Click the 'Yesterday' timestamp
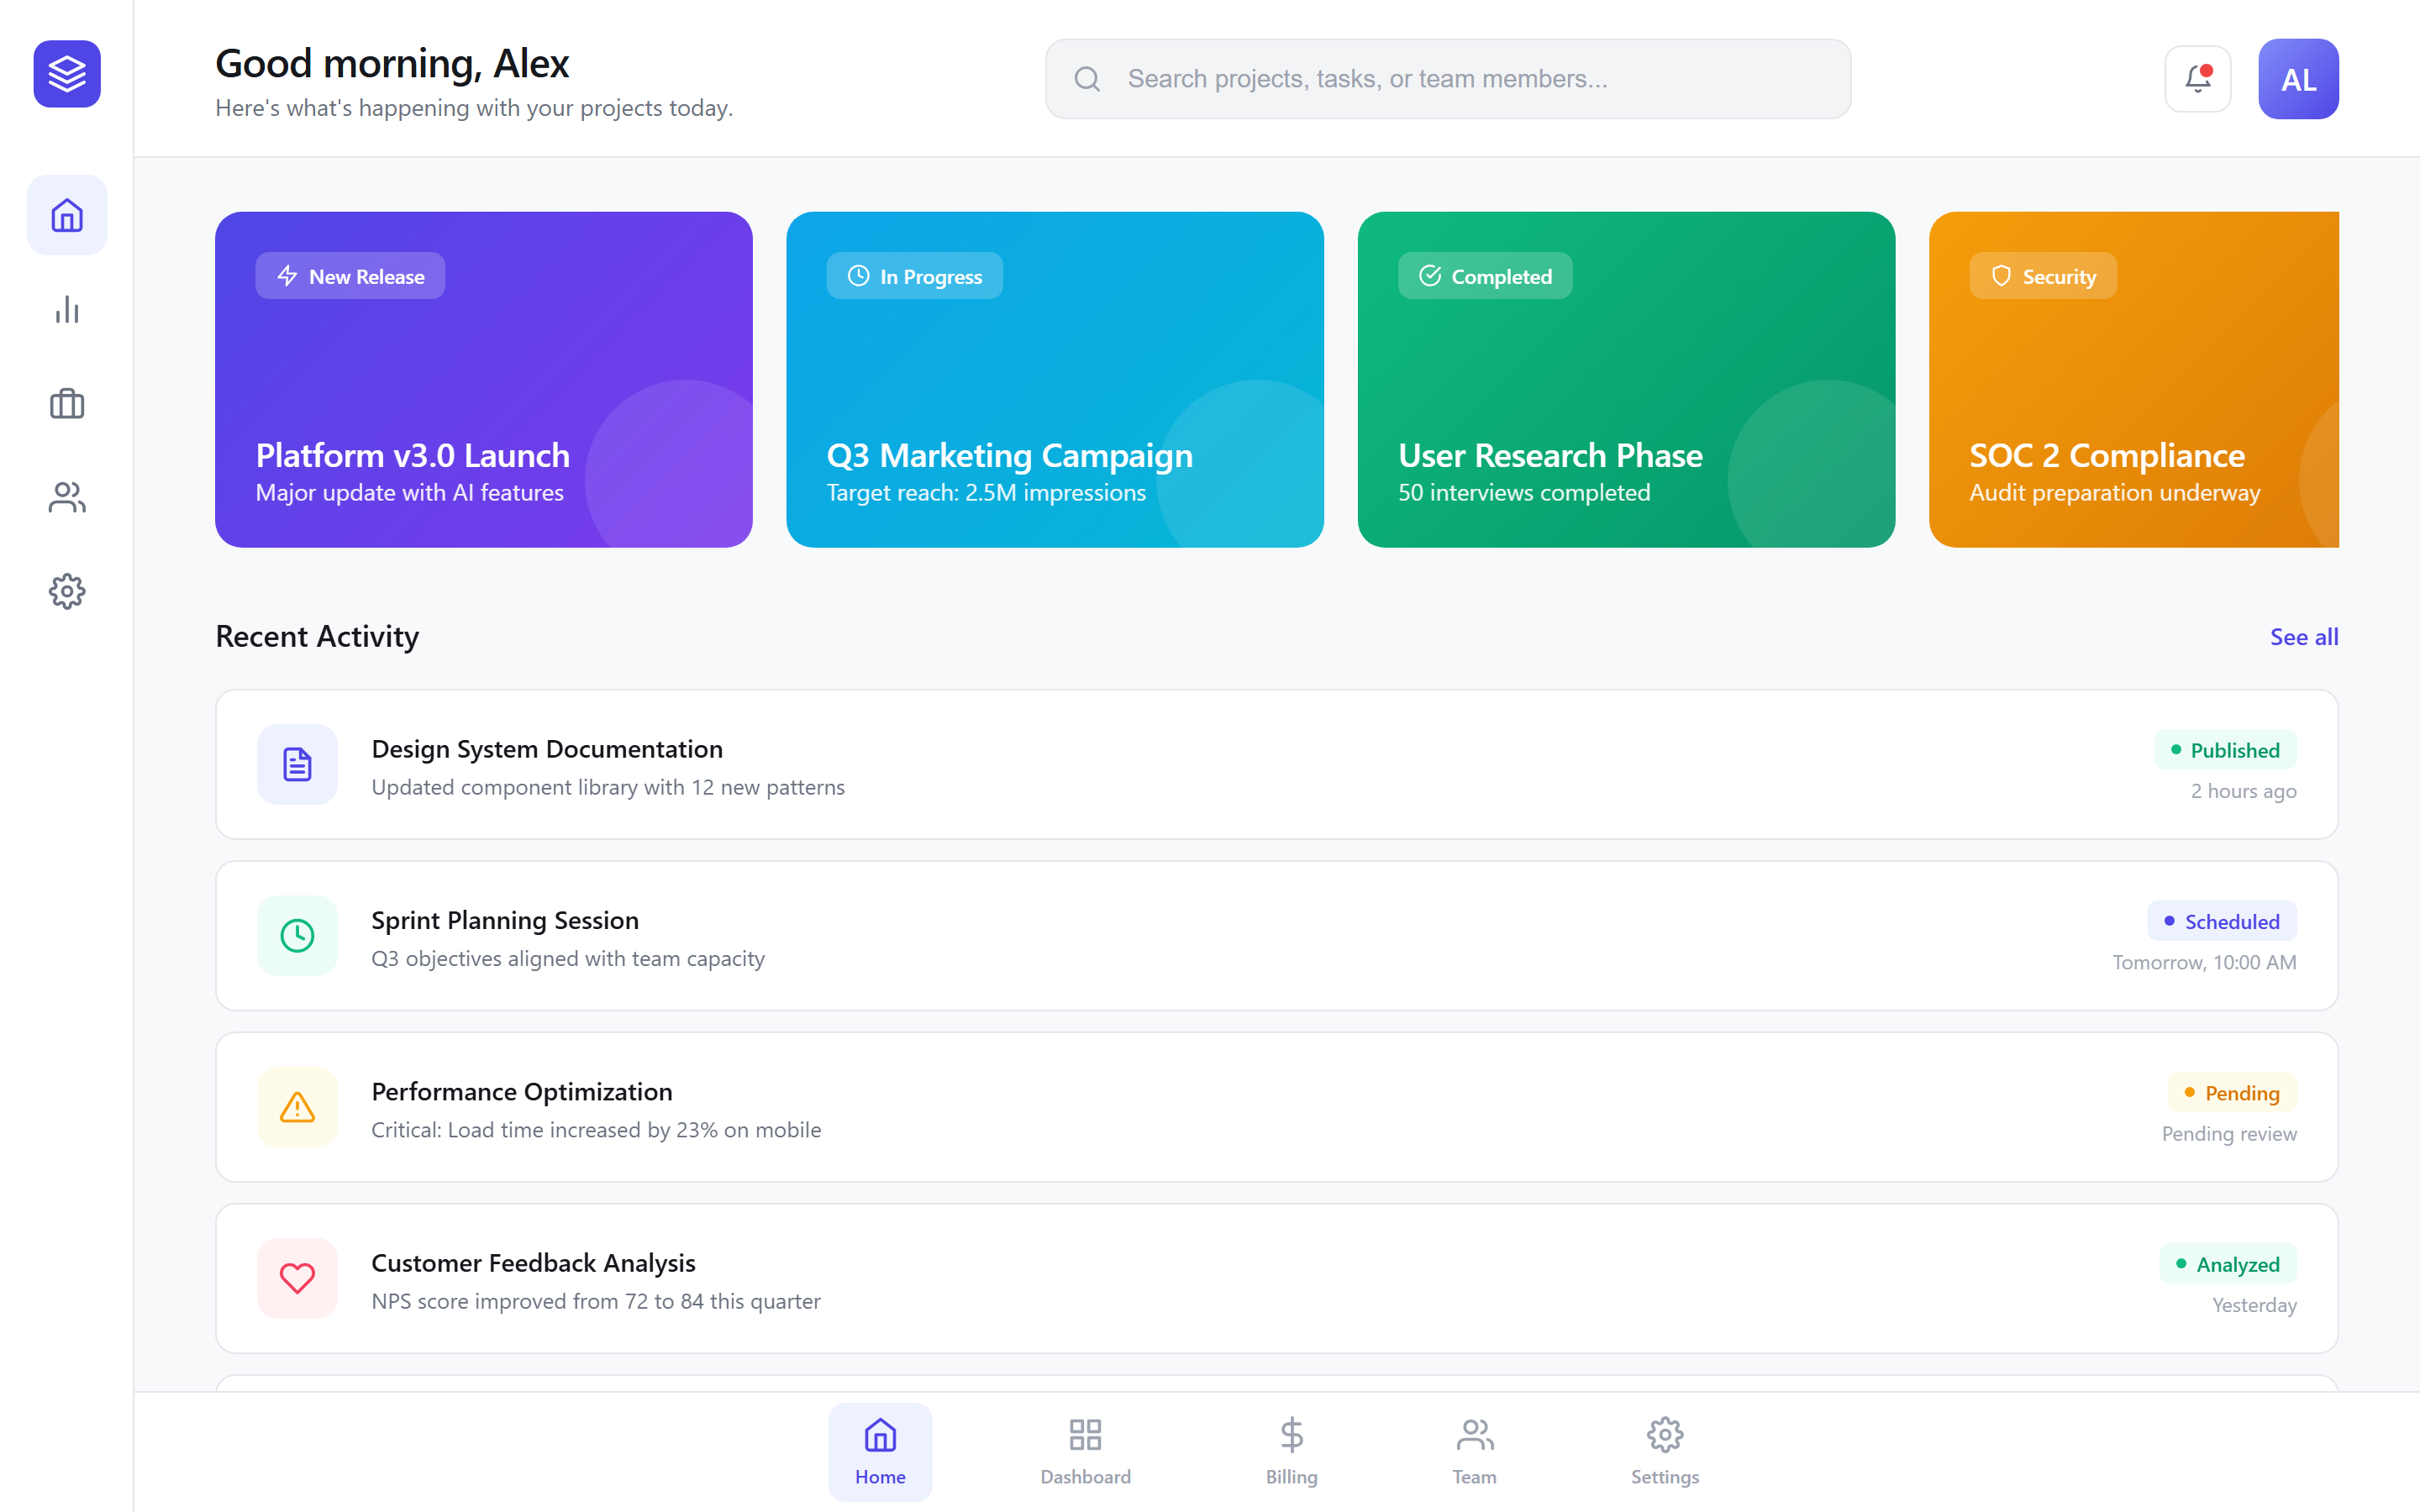Viewport: 2420px width, 1512px height. [2254, 1305]
